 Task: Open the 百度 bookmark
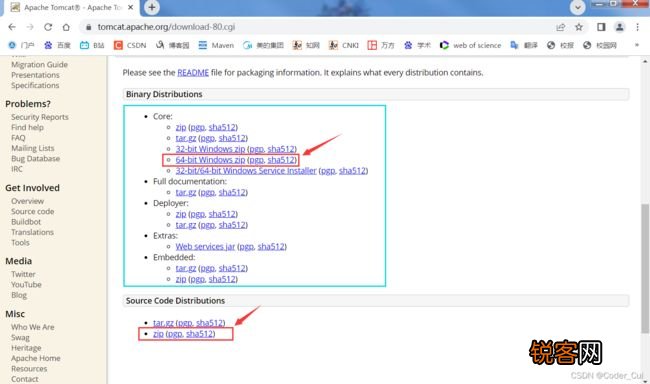pyautogui.click(x=58, y=45)
